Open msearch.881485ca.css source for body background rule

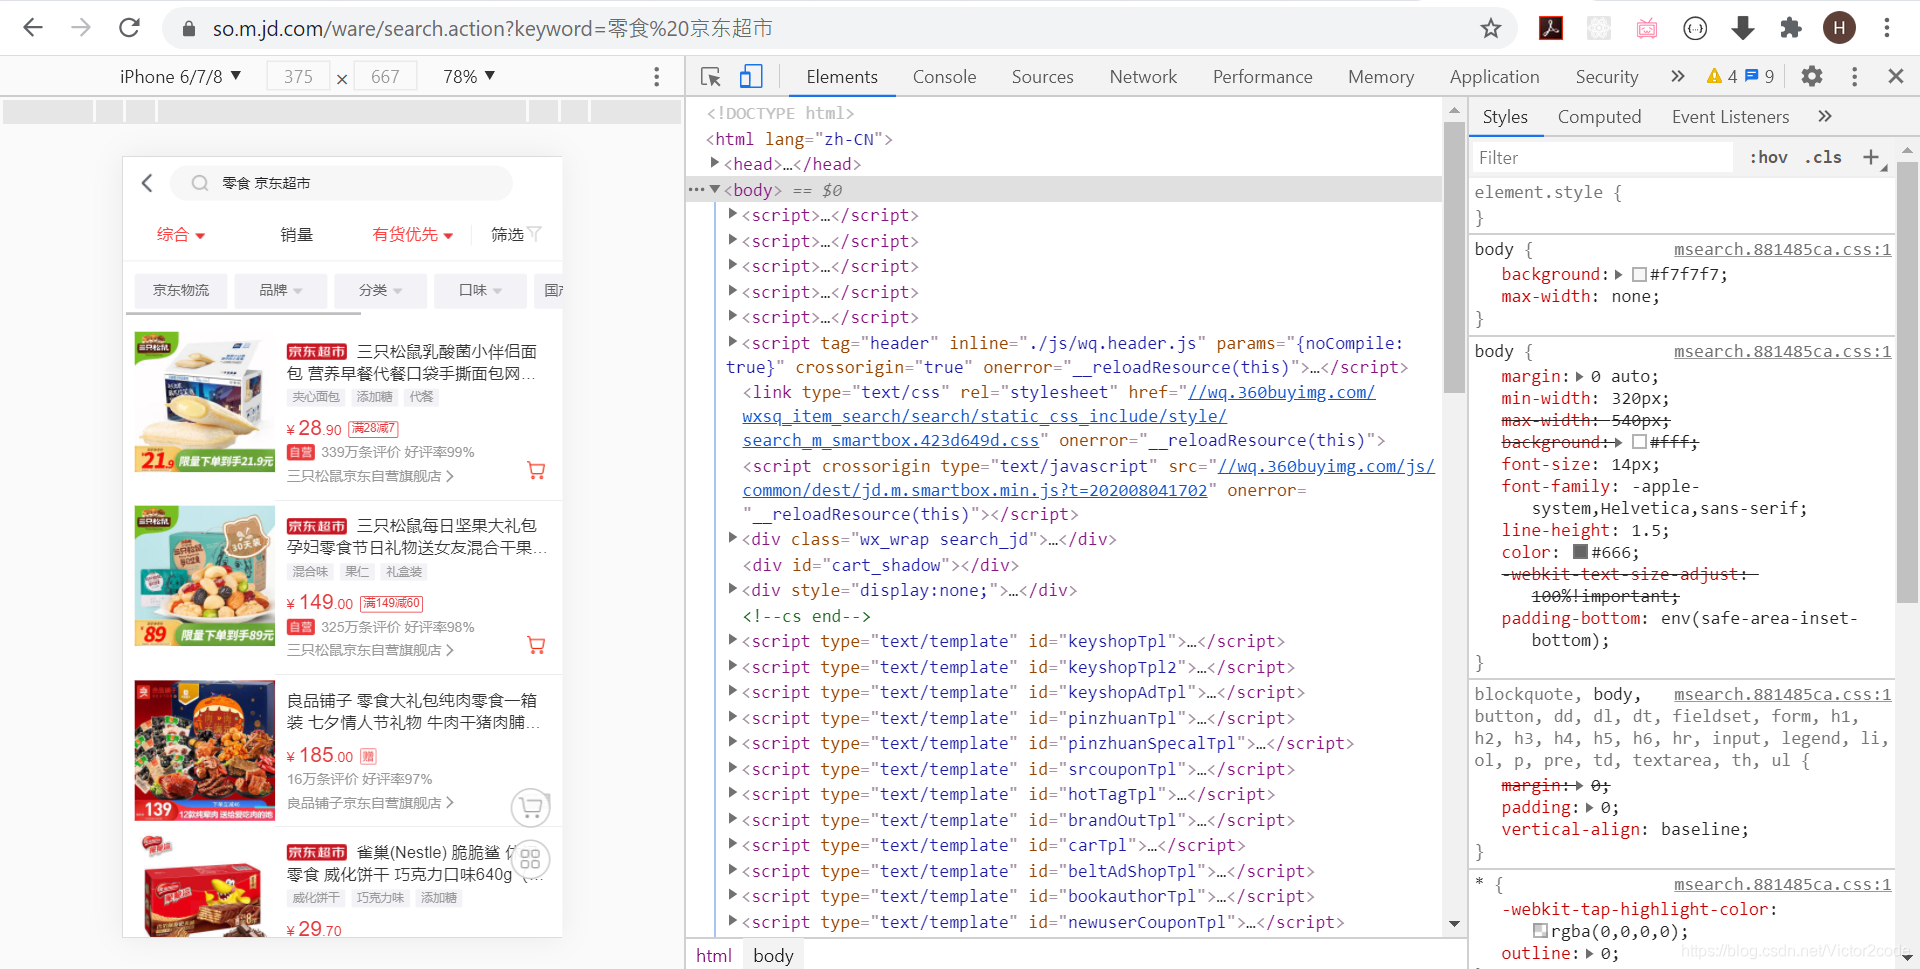1782,249
